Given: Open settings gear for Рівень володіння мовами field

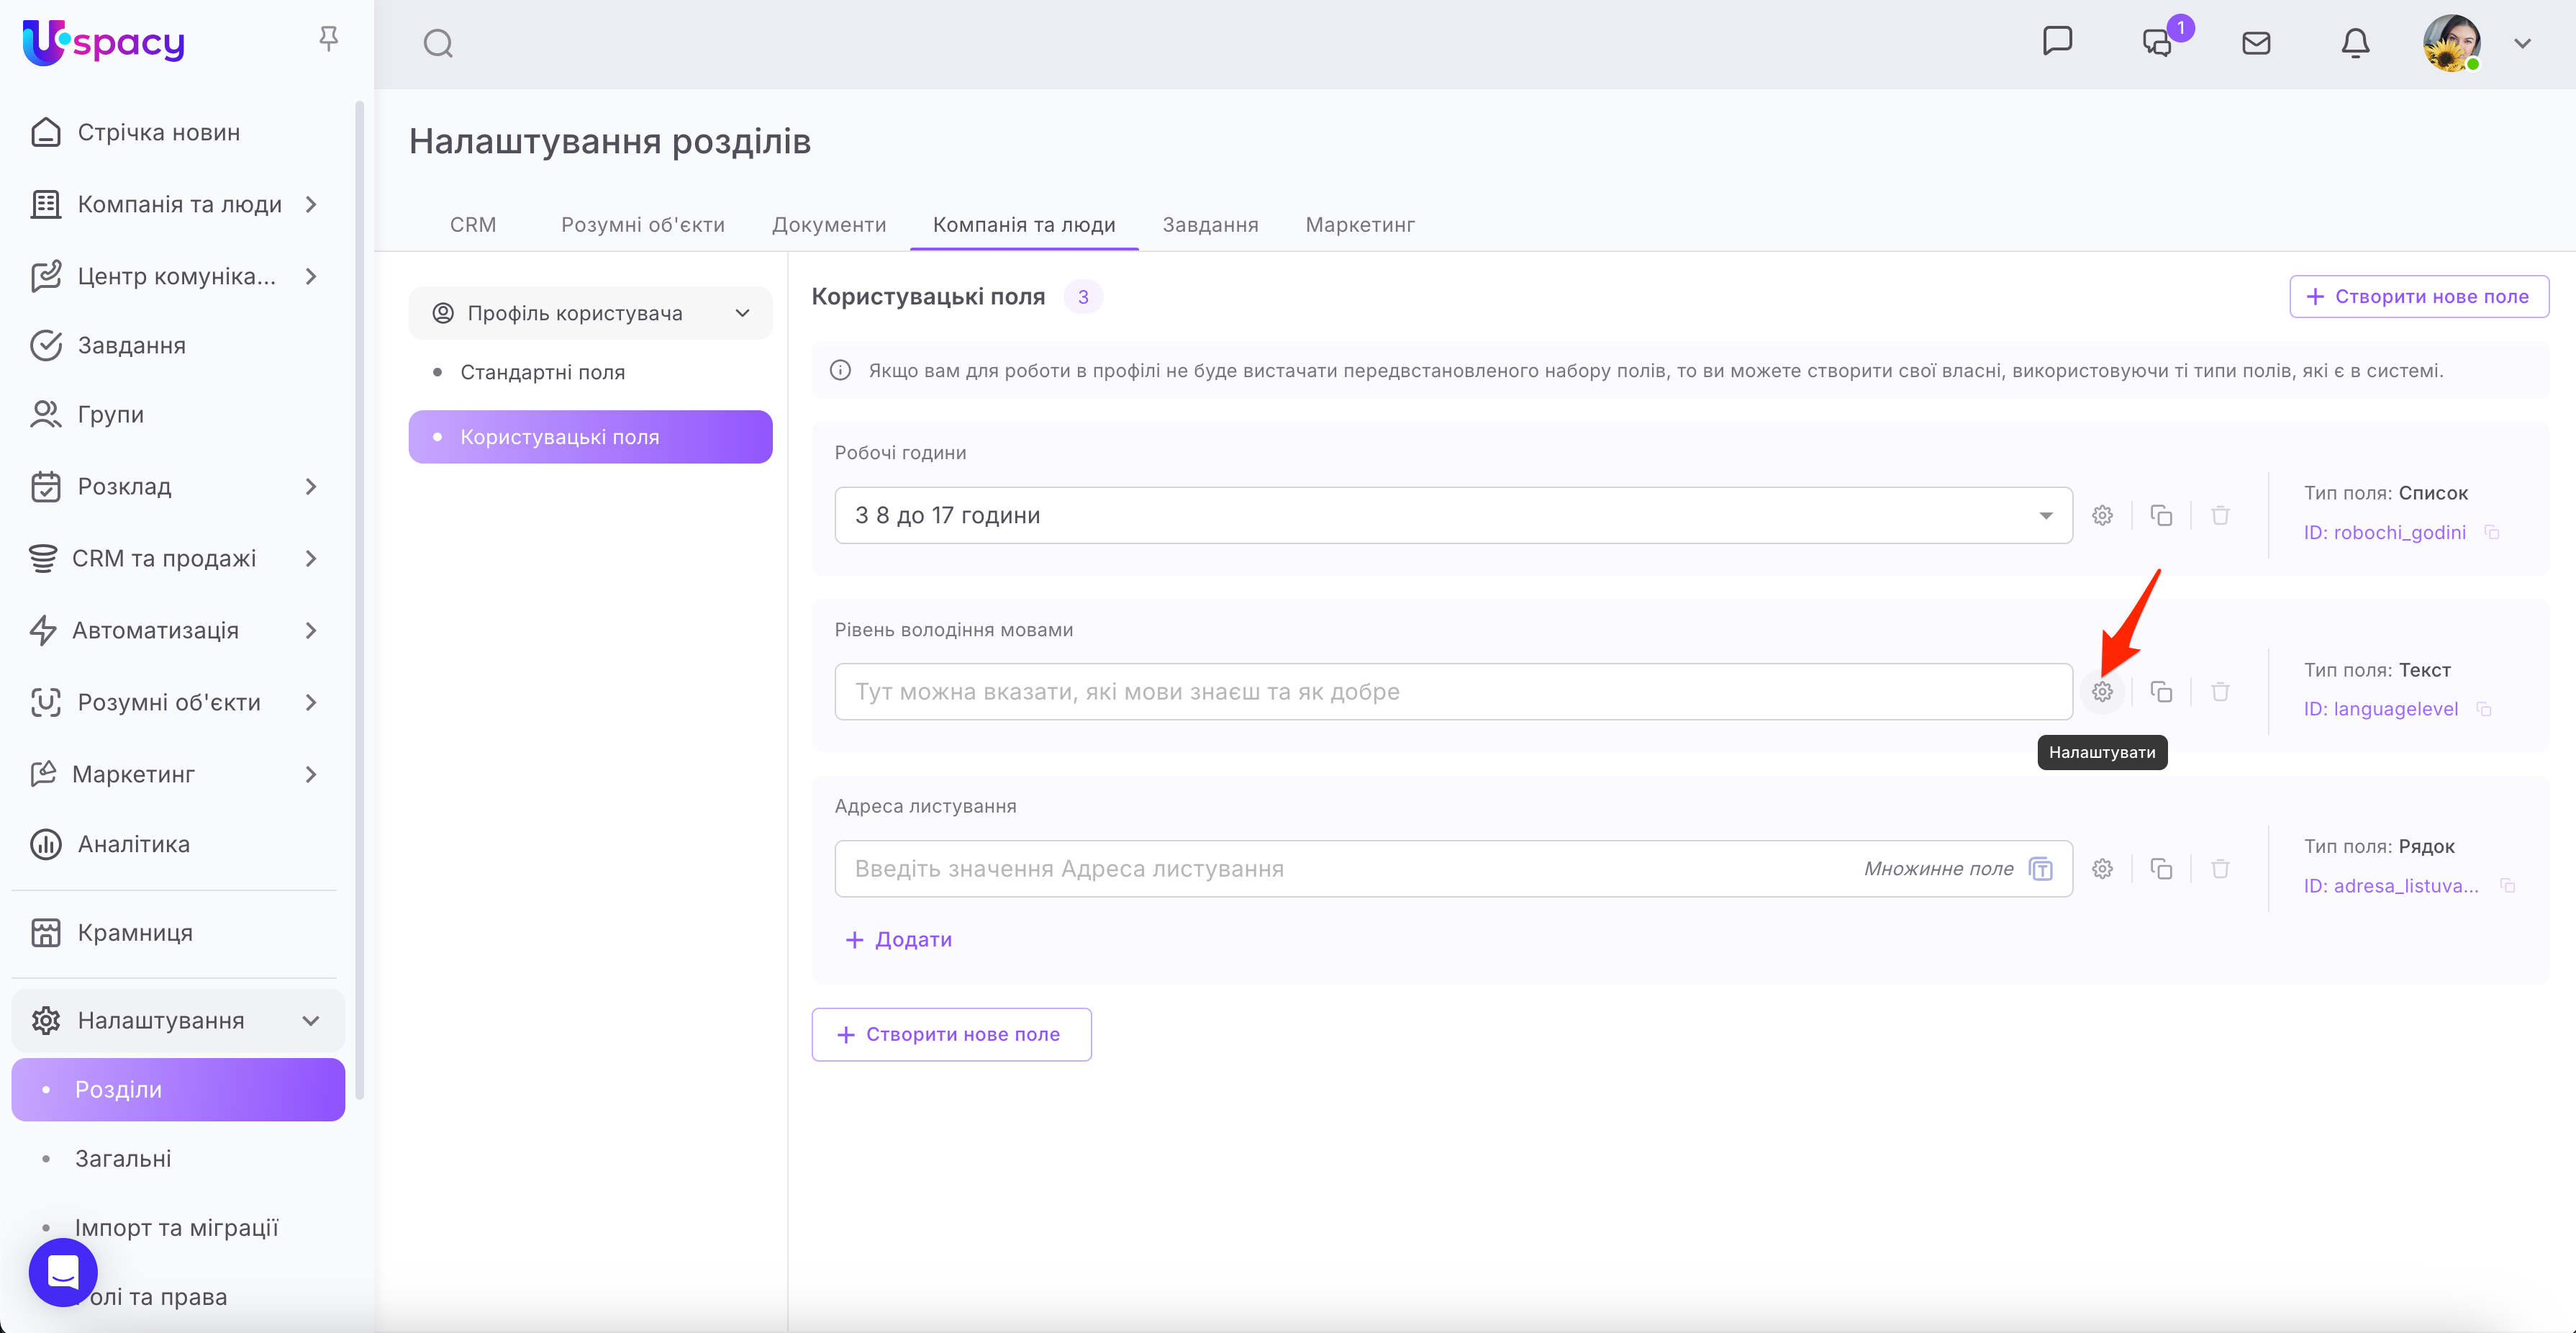Looking at the screenshot, I should tap(2102, 691).
